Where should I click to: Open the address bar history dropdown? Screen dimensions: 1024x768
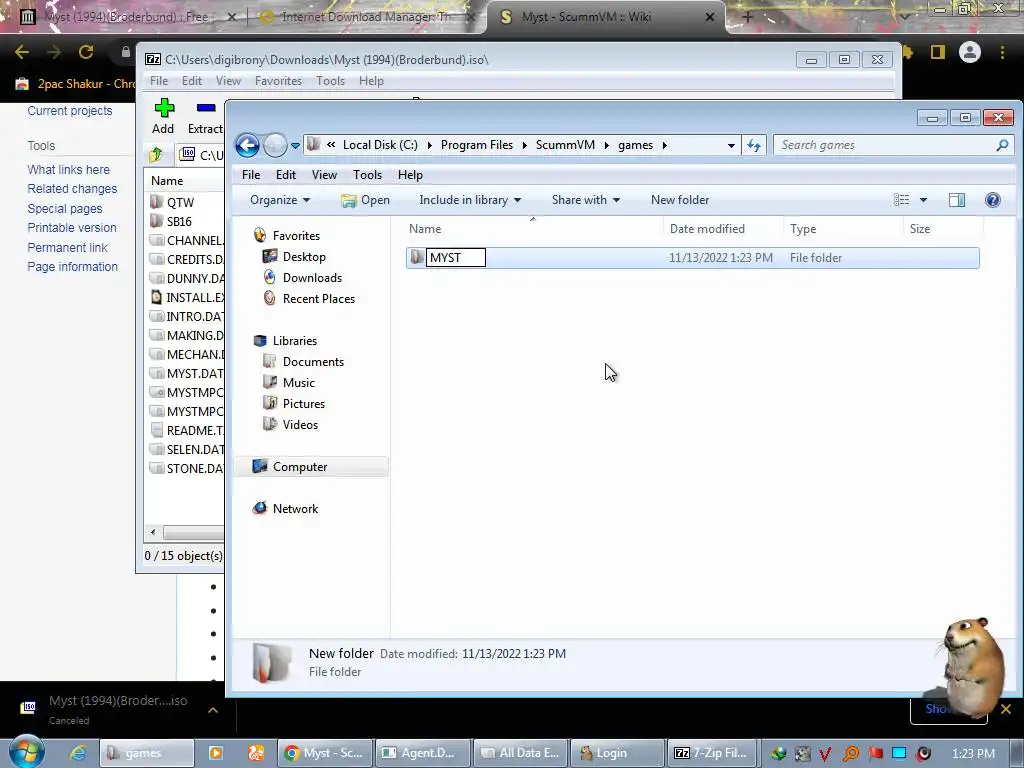pyautogui.click(x=731, y=146)
